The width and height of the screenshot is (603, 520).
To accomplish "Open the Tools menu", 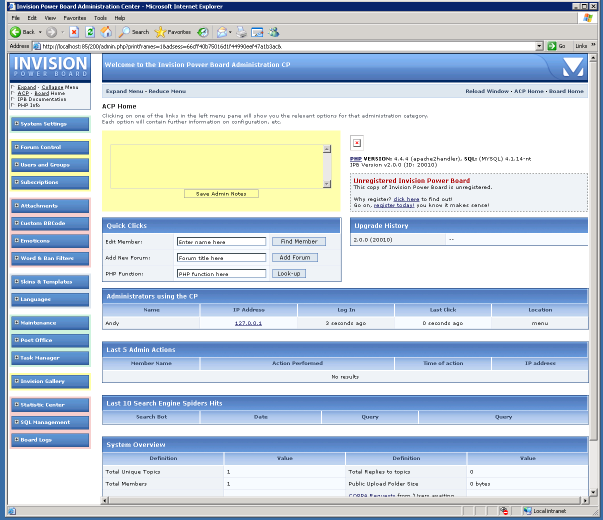I will click(101, 18).
